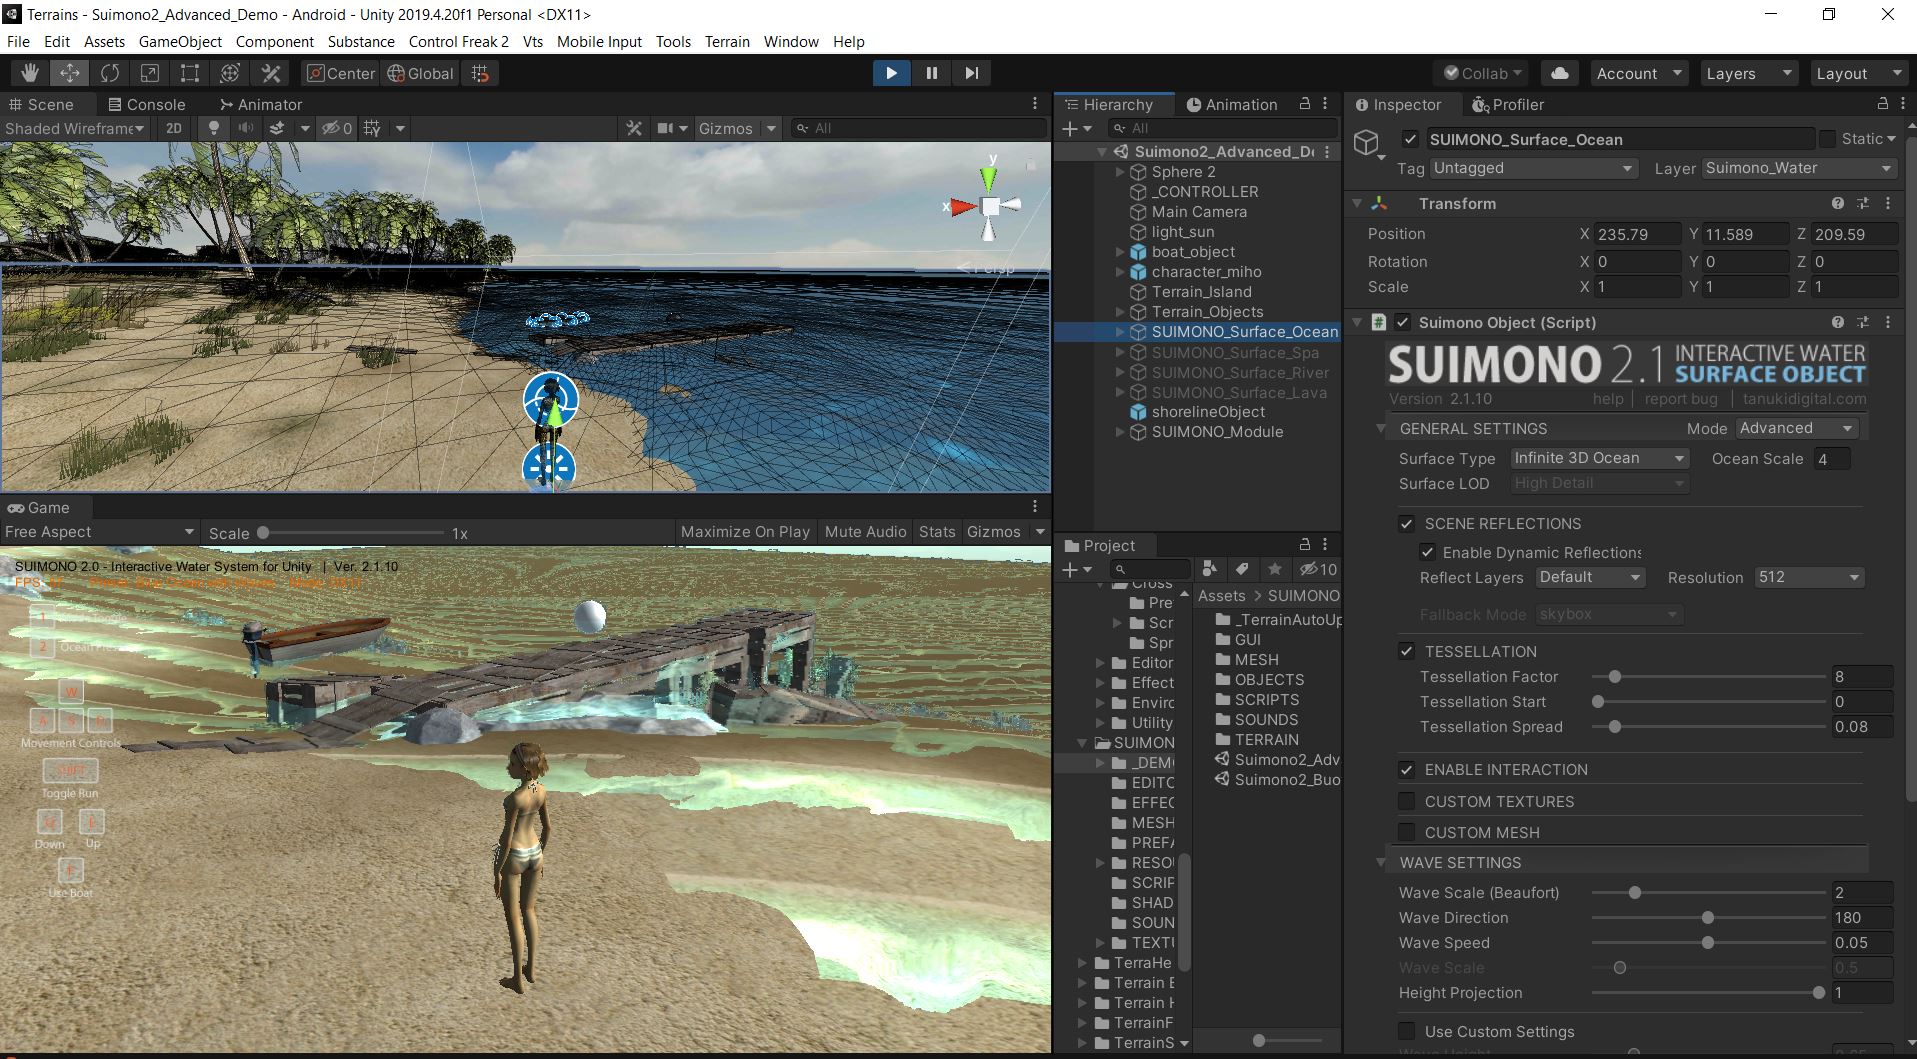
Task: Change the Layer Suimono_Water dropdown
Action: (1798, 168)
